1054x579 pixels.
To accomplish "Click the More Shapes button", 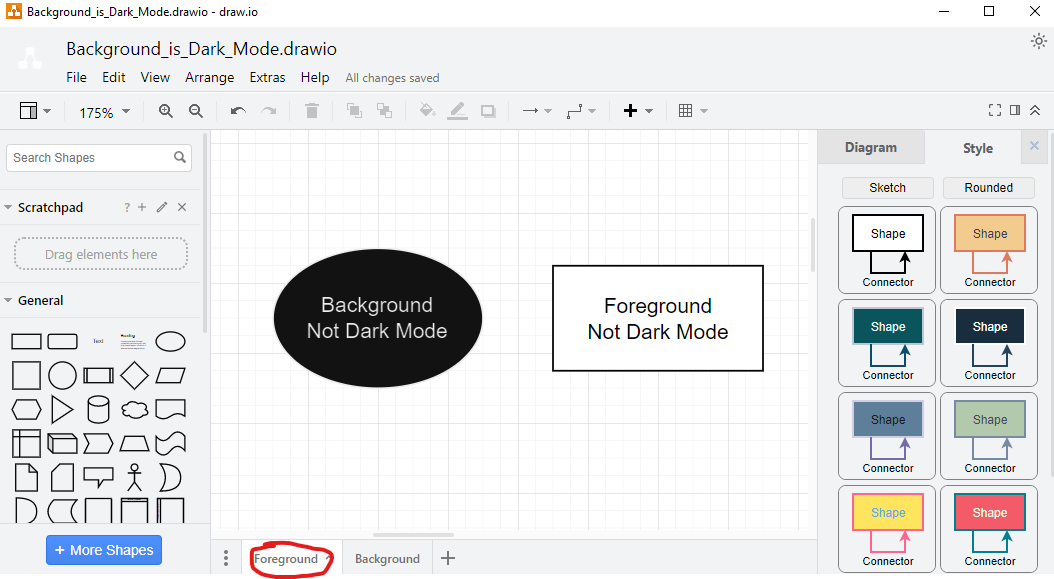I will point(103,550).
